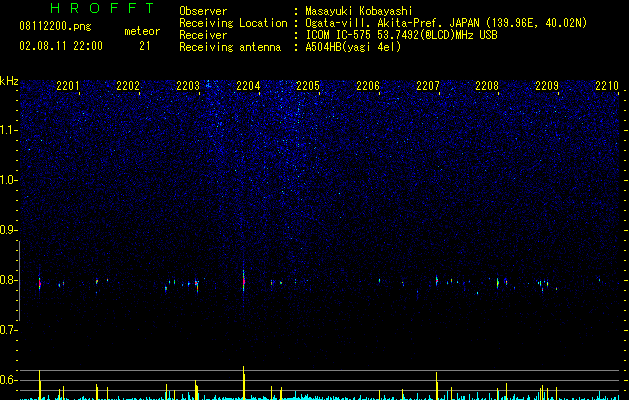
Task: Click the Receiving Location label
Action: pyautogui.click(x=233, y=23)
